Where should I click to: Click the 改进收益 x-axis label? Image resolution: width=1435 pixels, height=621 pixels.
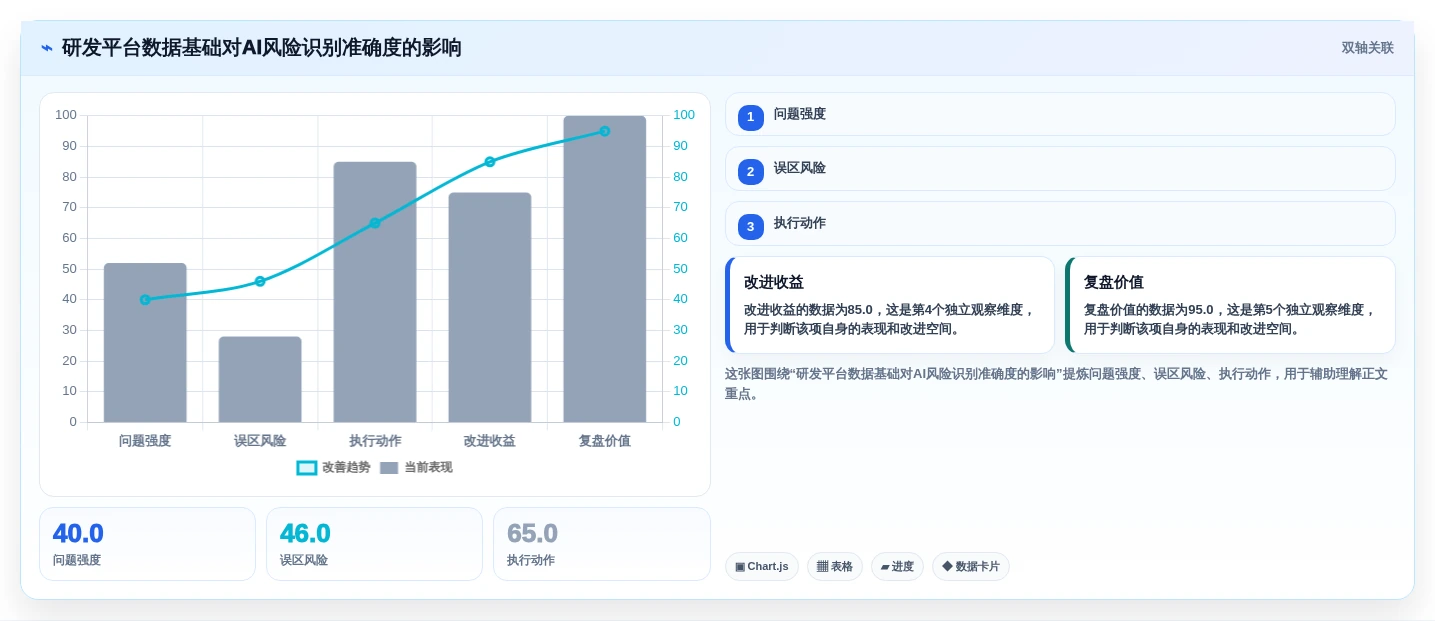pos(490,440)
